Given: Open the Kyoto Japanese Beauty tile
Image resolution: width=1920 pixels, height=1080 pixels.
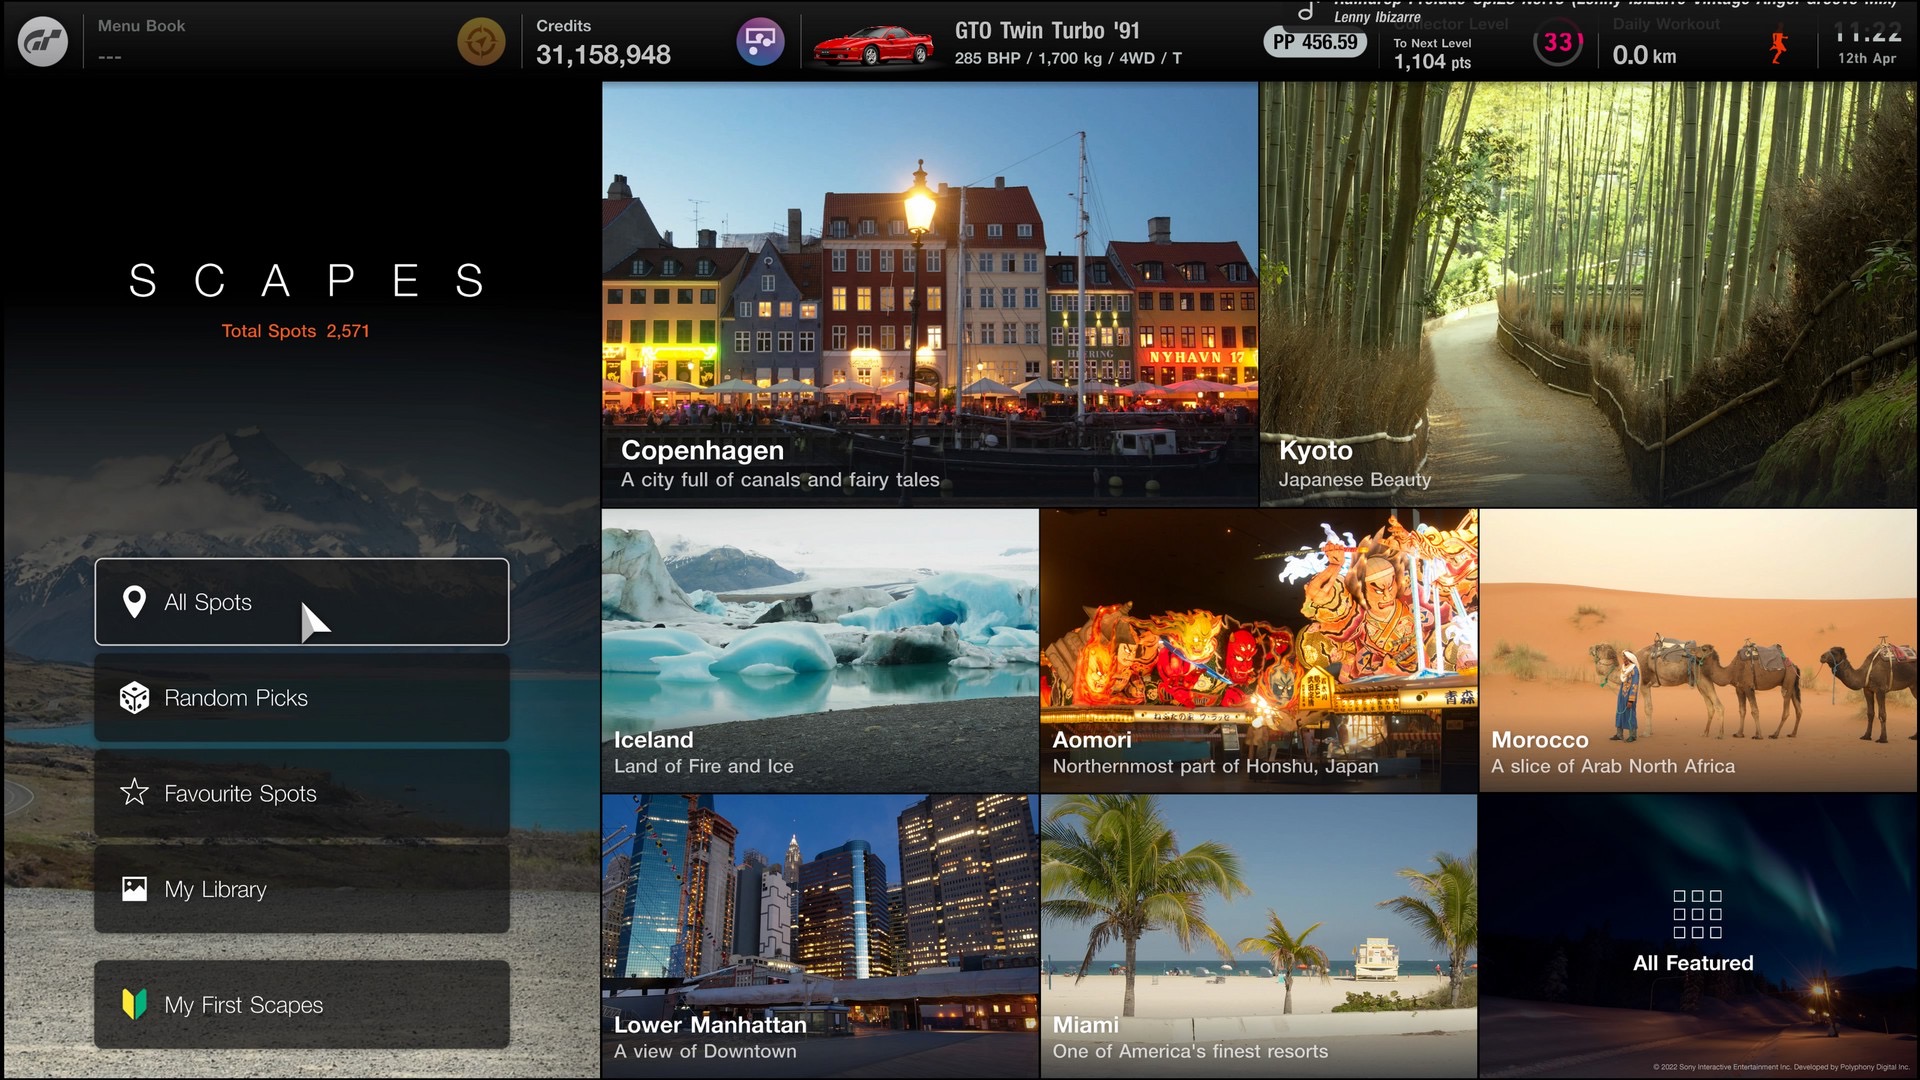Looking at the screenshot, I should (x=1588, y=293).
